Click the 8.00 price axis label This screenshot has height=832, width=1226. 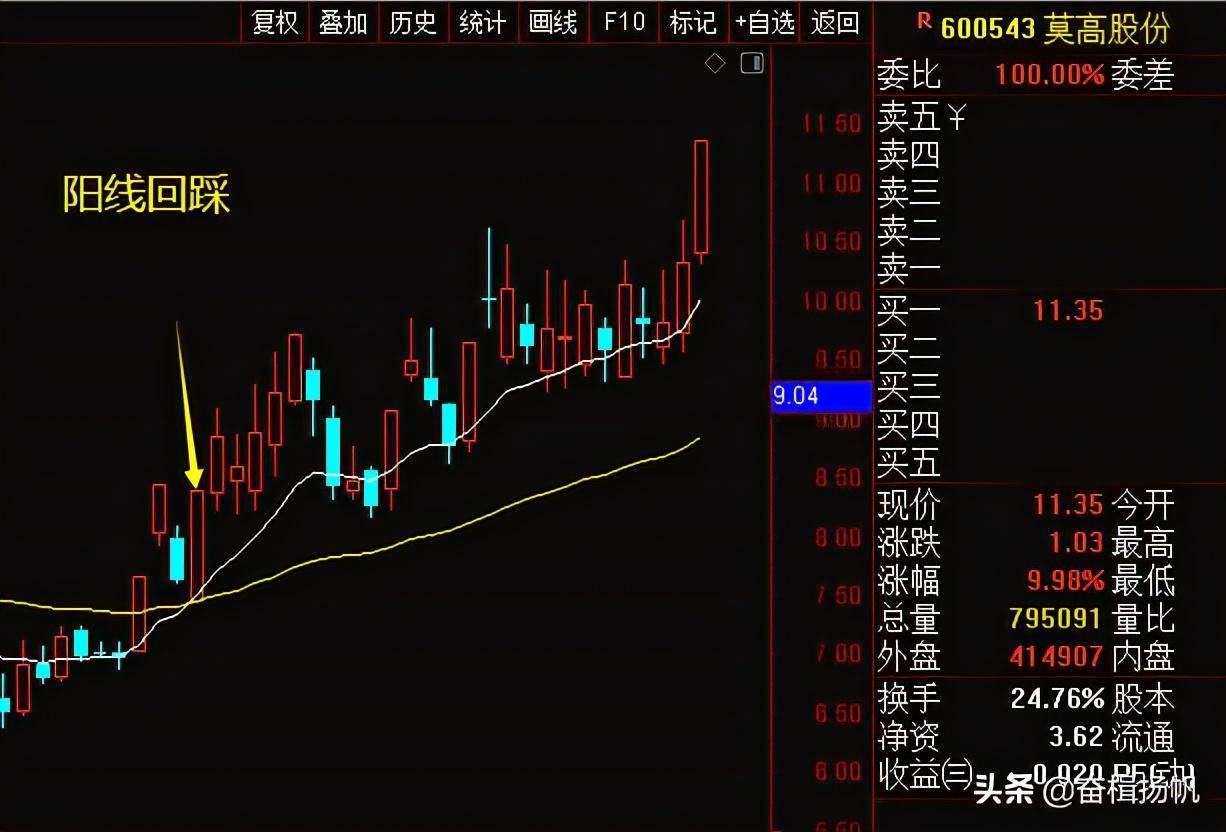pyautogui.click(x=837, y=538)
